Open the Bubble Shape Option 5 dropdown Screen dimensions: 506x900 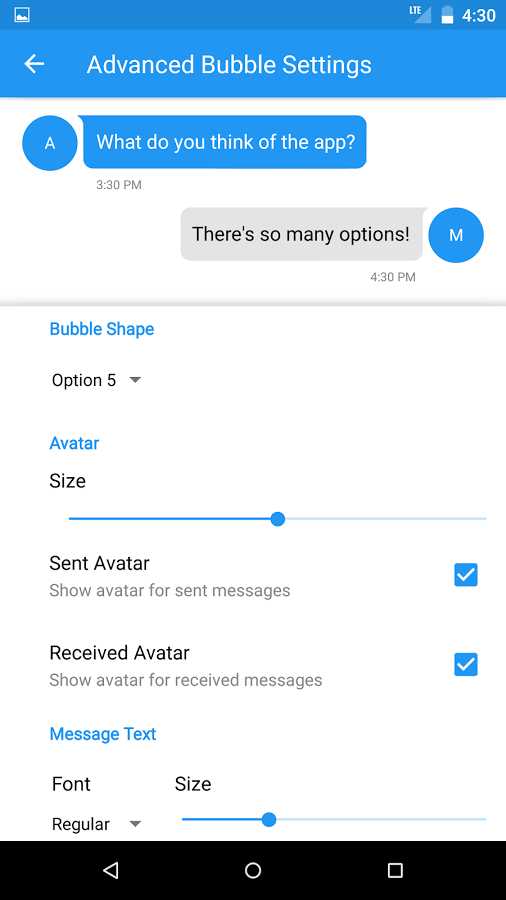tap(96, 380)
